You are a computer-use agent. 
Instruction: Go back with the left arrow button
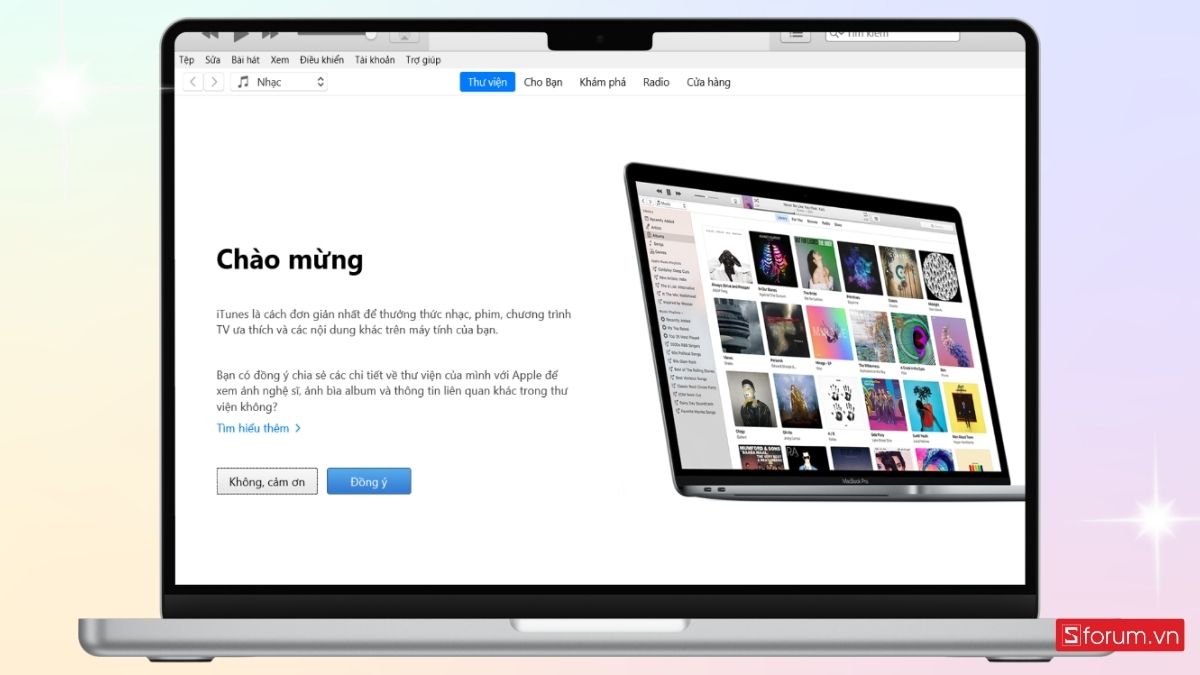[193, 82]
